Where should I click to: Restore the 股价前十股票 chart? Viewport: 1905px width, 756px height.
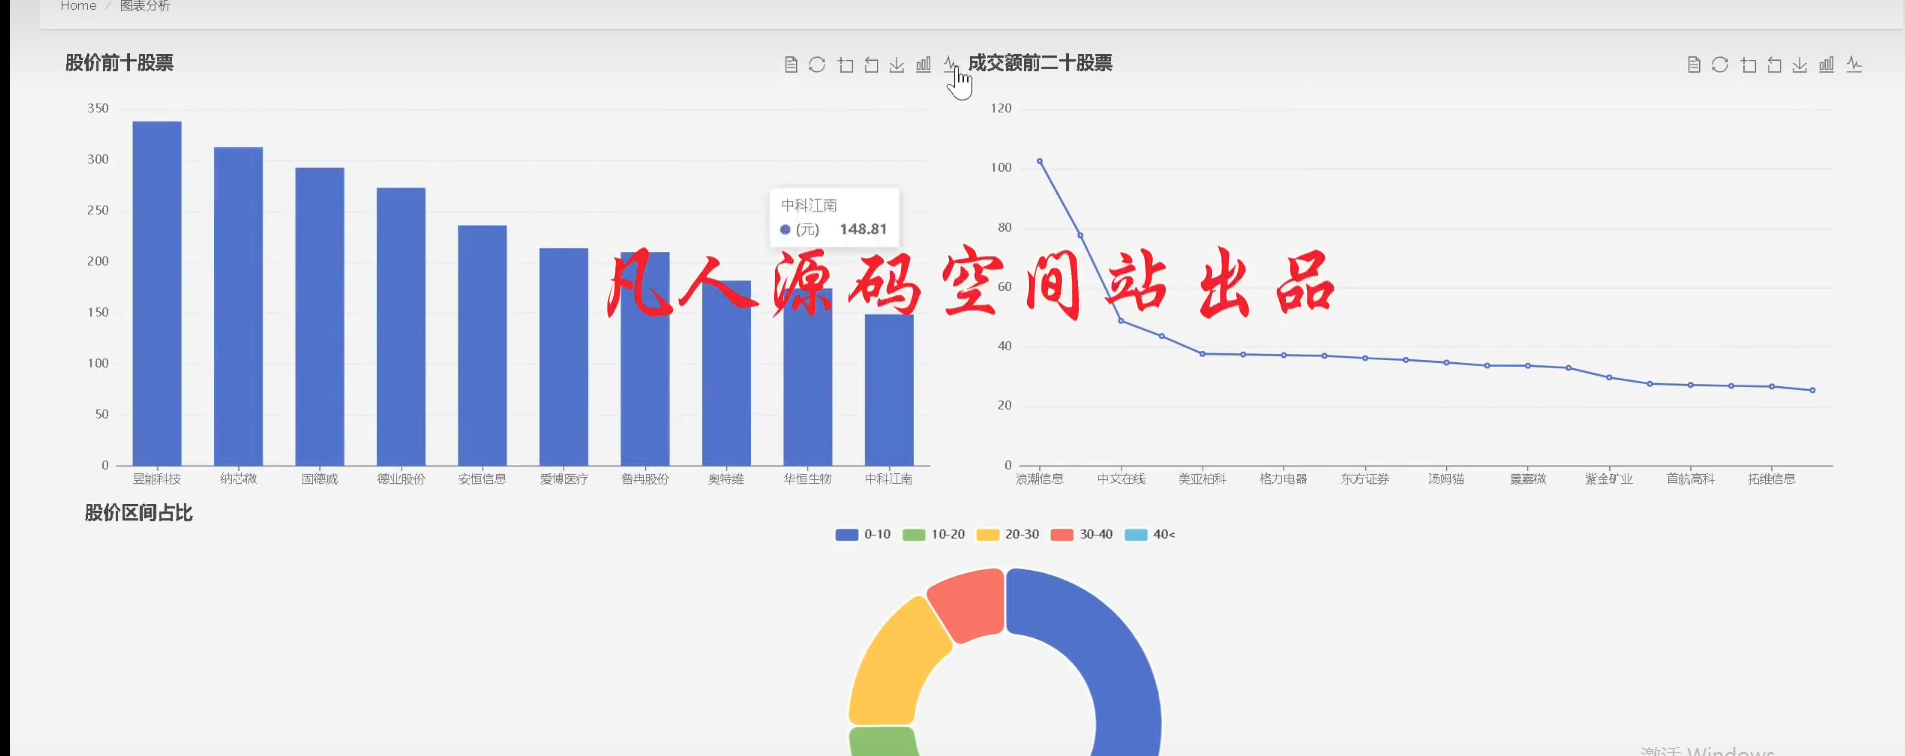(x=817, y=65)
